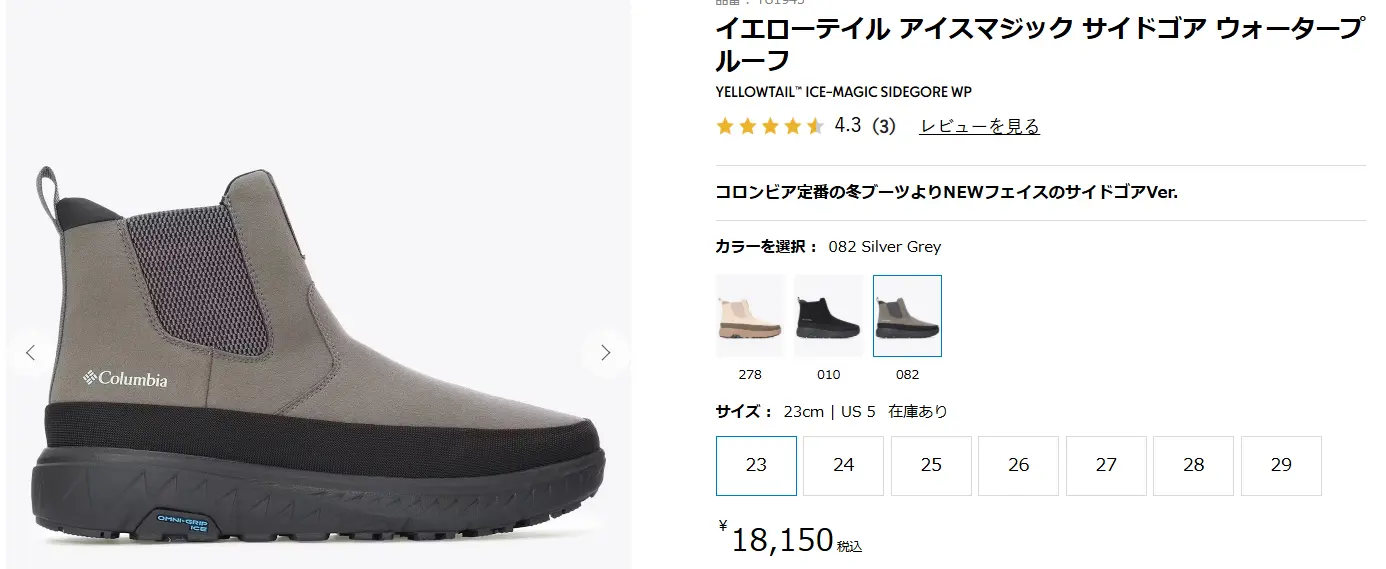Pick size 27 option
This screenshot has width=1386, height=569.
pos(1106,465)
